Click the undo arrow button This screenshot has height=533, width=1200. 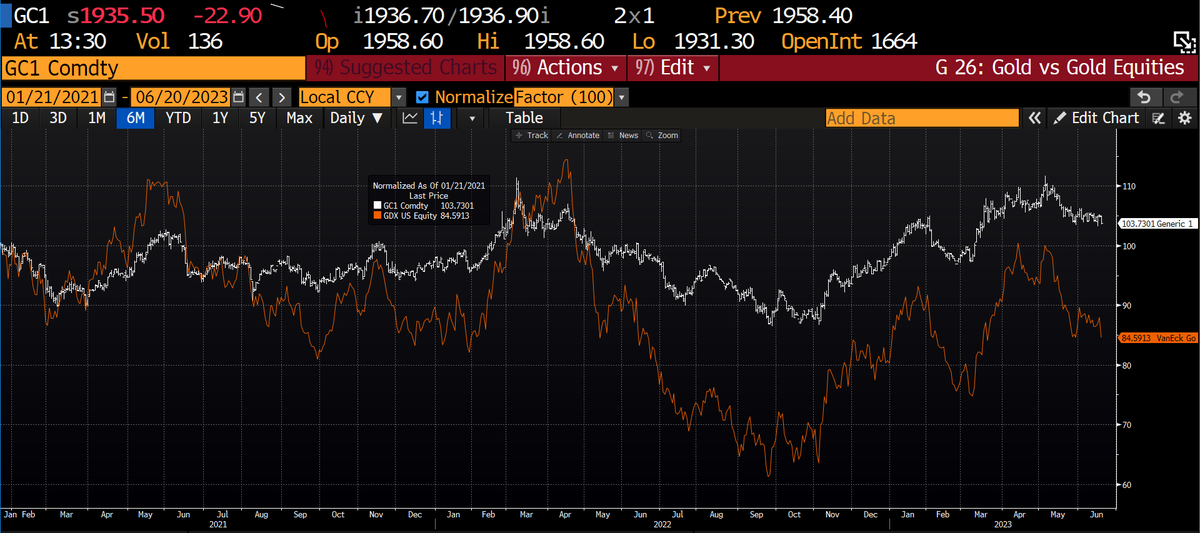[1145, 98]
